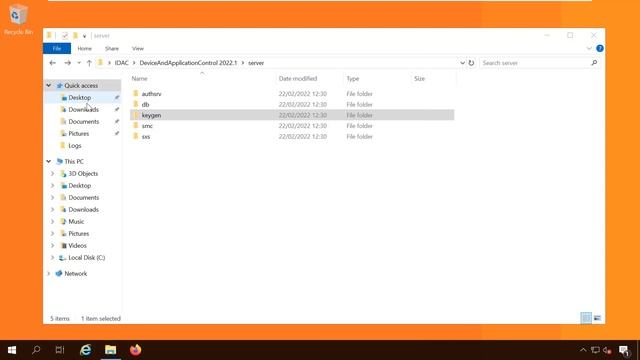This screenshot has height=360, width=640.
Task: Open the Customize Quick Access Toolbar dropdown
Action: click(x=84, y=36)
